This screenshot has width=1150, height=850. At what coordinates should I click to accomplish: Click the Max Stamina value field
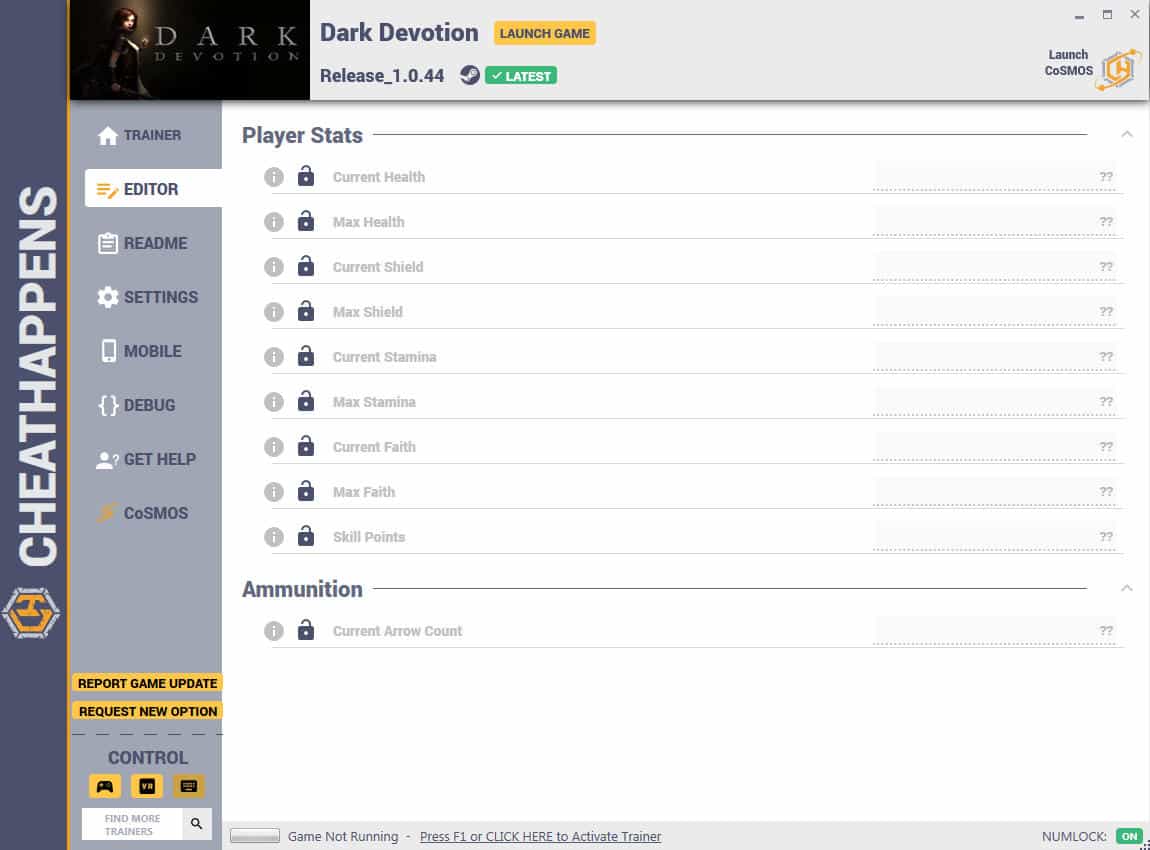[994, 401]
